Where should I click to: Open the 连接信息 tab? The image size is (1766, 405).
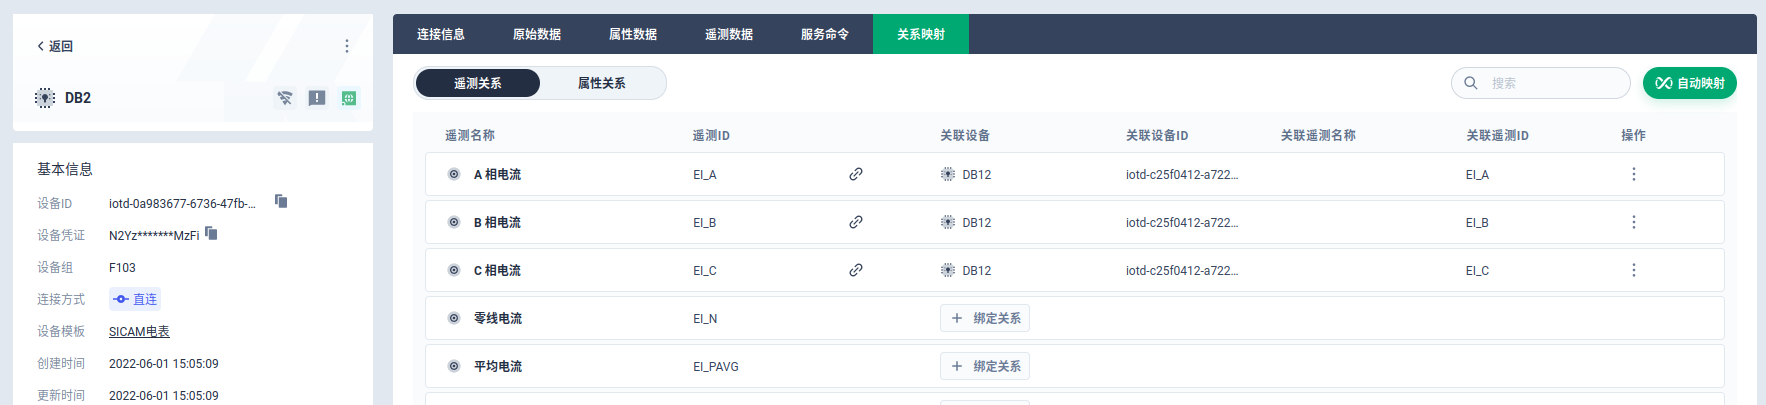(441, 34)
